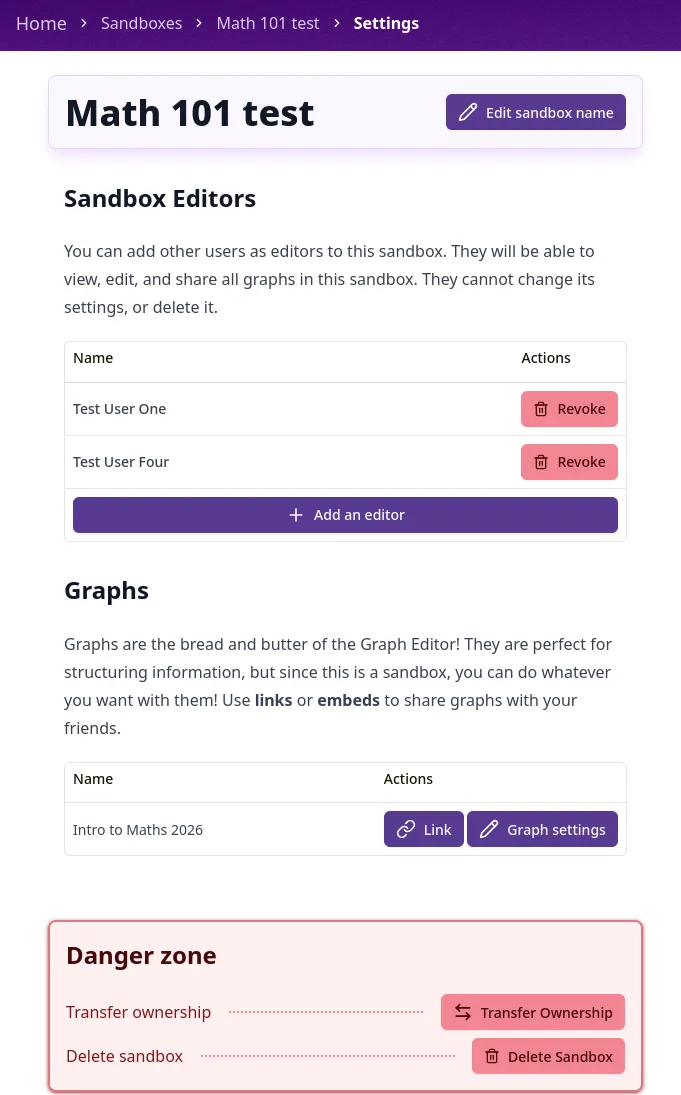The height and width of the screenshot is (1095, 681).
Task: Open Sandboxes breadcrumb link
Action: tap(141, 24)
